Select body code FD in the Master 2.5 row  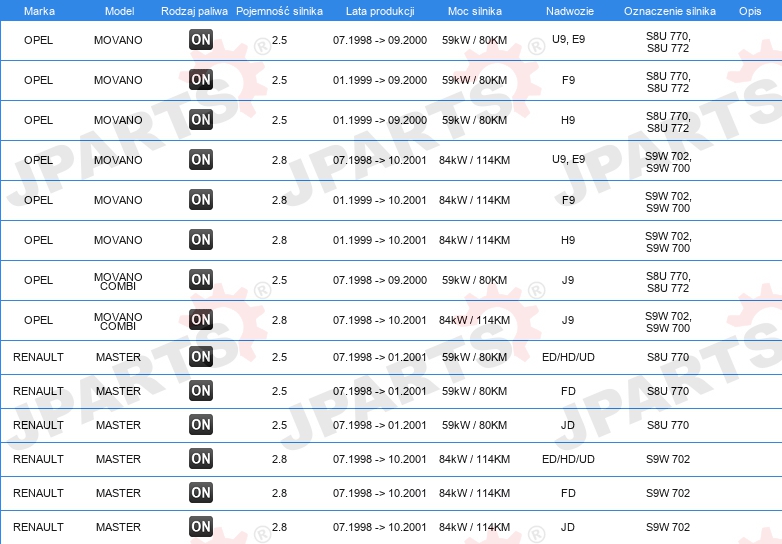[569, 391]
